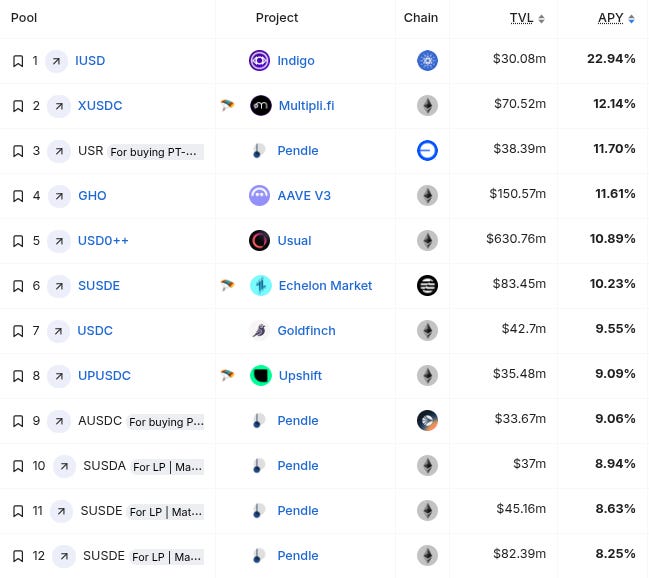
Task: Open the AAVE V3 project link
Action: click(x=304, y=196)
